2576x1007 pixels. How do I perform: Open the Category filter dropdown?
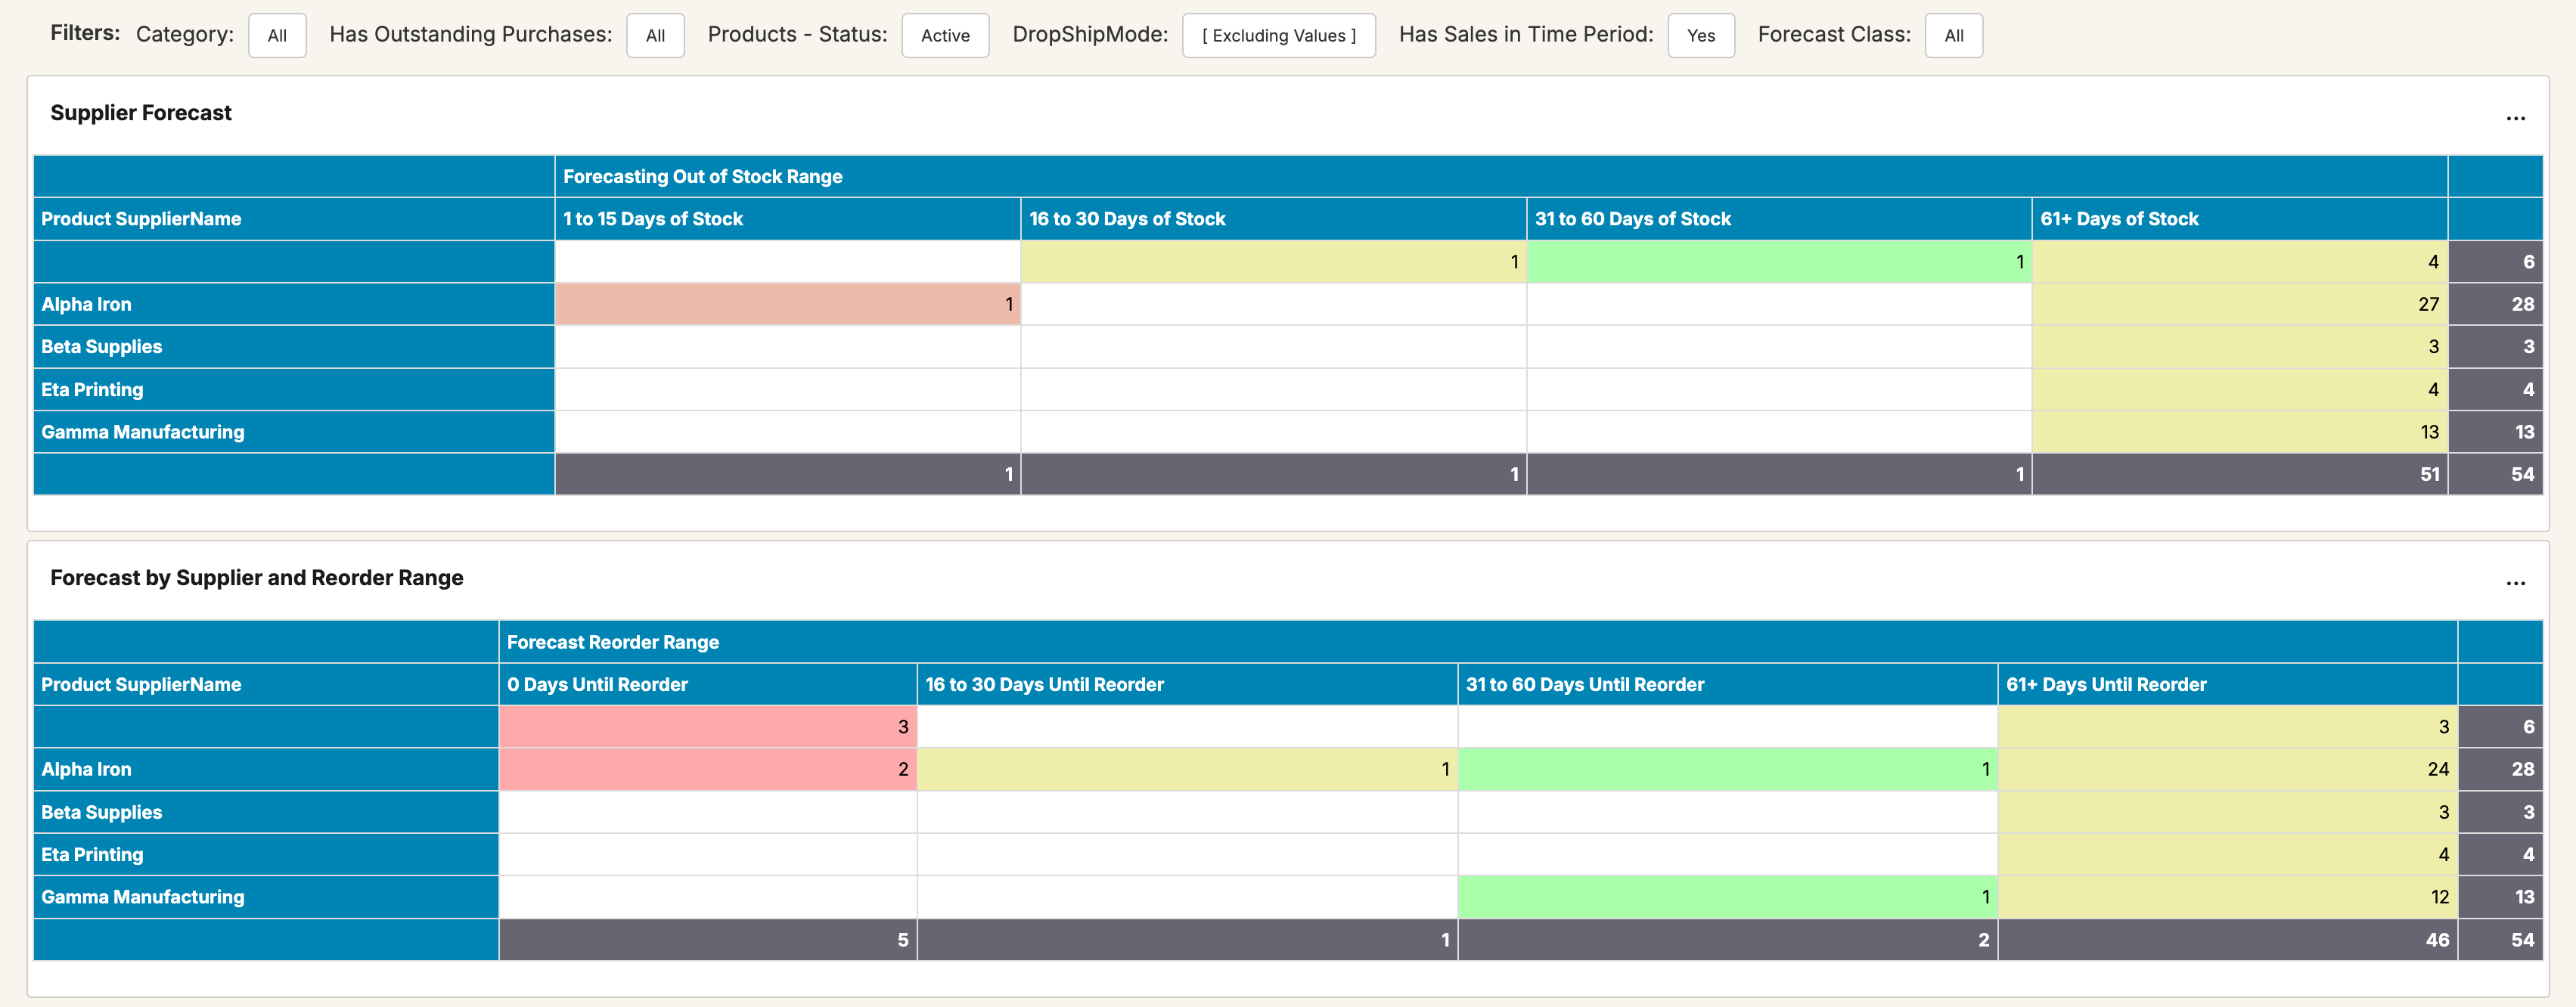(x=277, y=36)
